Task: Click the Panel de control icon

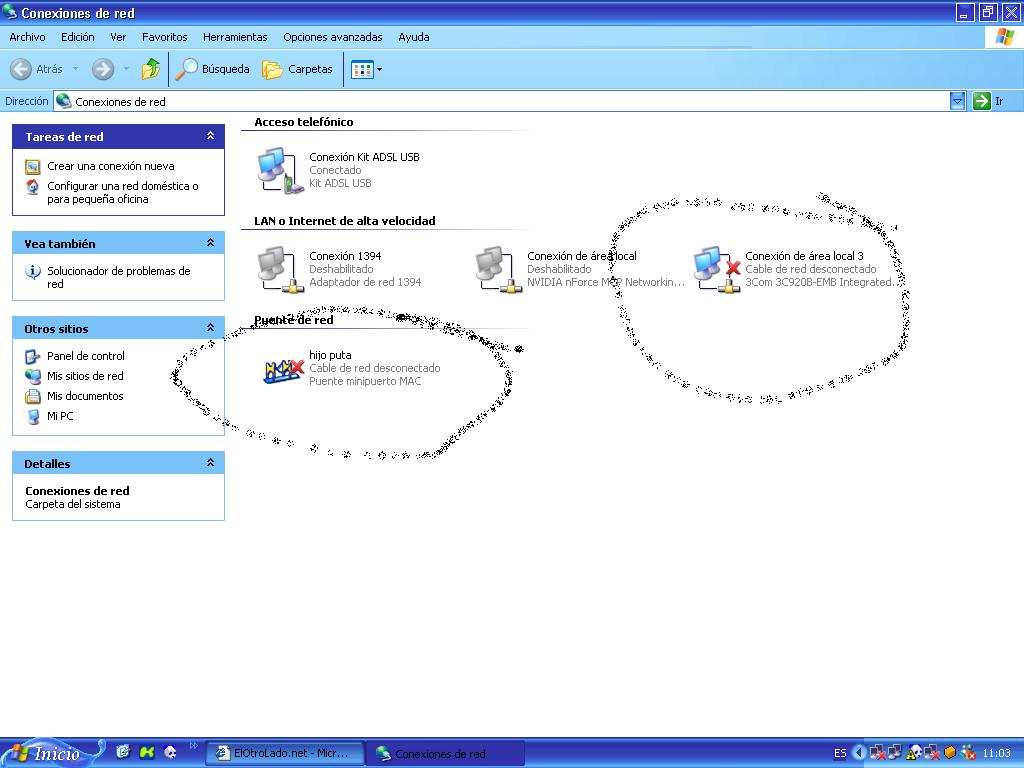Action: pos(33,357)
